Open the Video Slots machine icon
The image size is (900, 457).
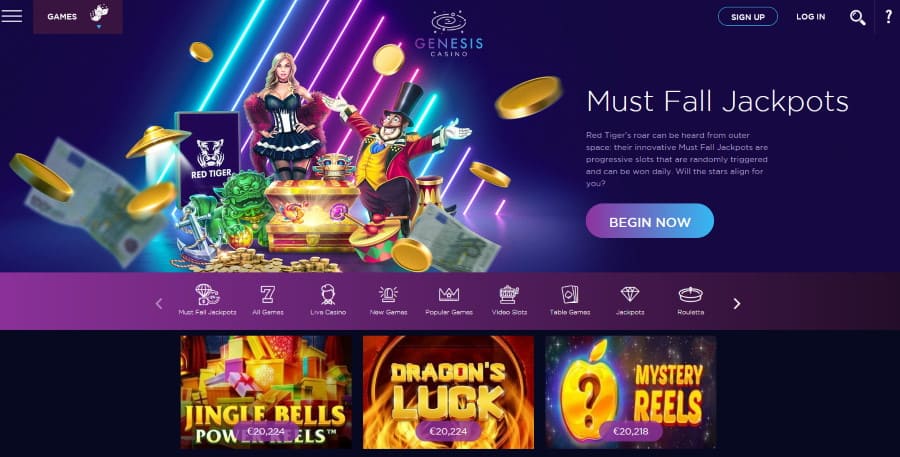pyautogui.click(x=509, y=295)
